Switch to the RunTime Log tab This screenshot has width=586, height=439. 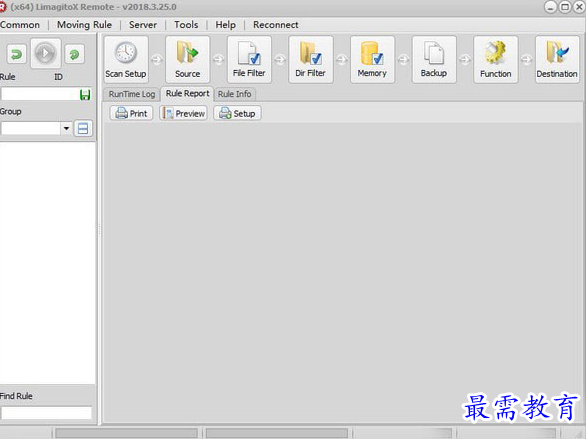[132, 94]
